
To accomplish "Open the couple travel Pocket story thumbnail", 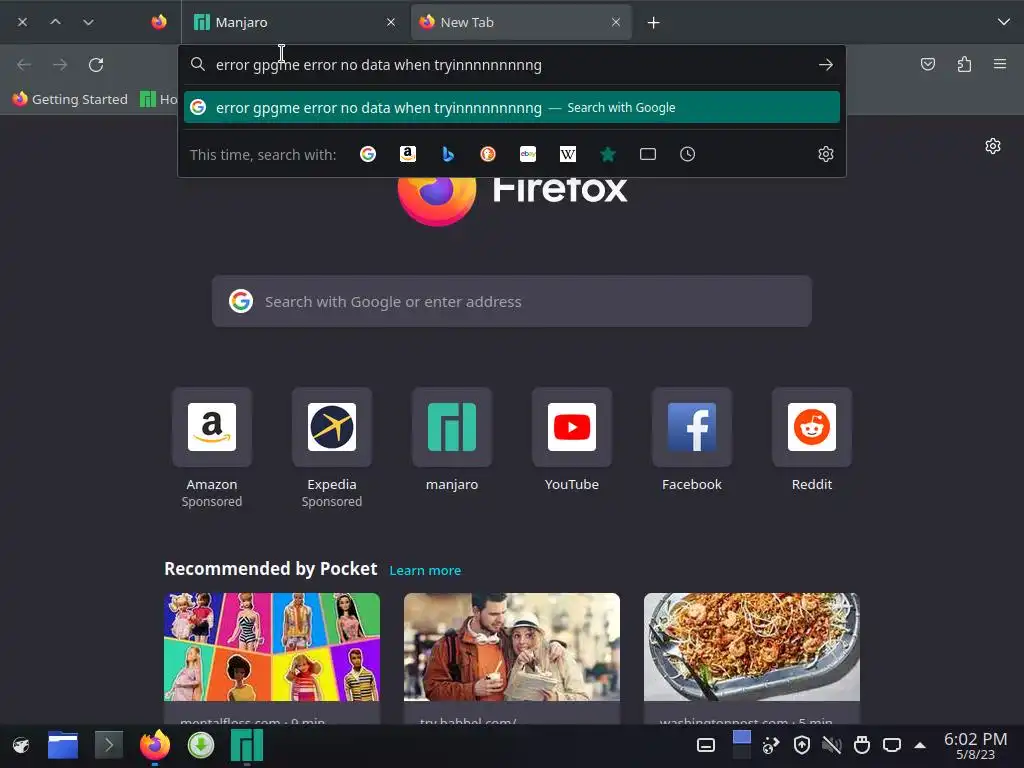I will click(511, 647).
